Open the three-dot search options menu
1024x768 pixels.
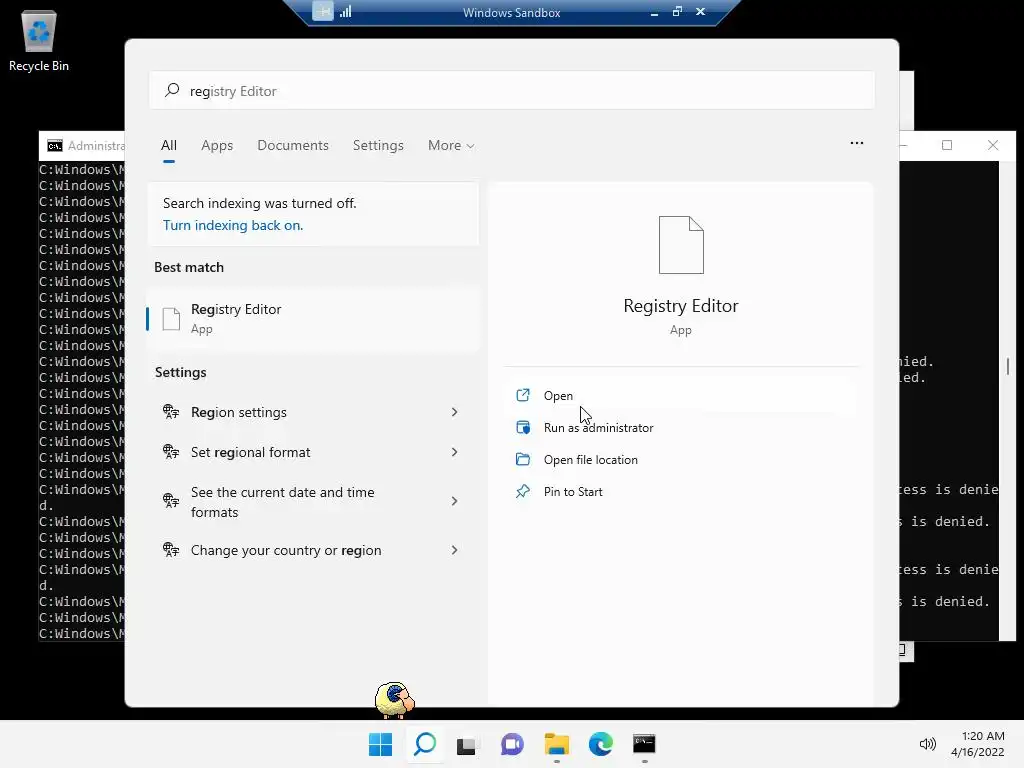click(x=857, y=143)
